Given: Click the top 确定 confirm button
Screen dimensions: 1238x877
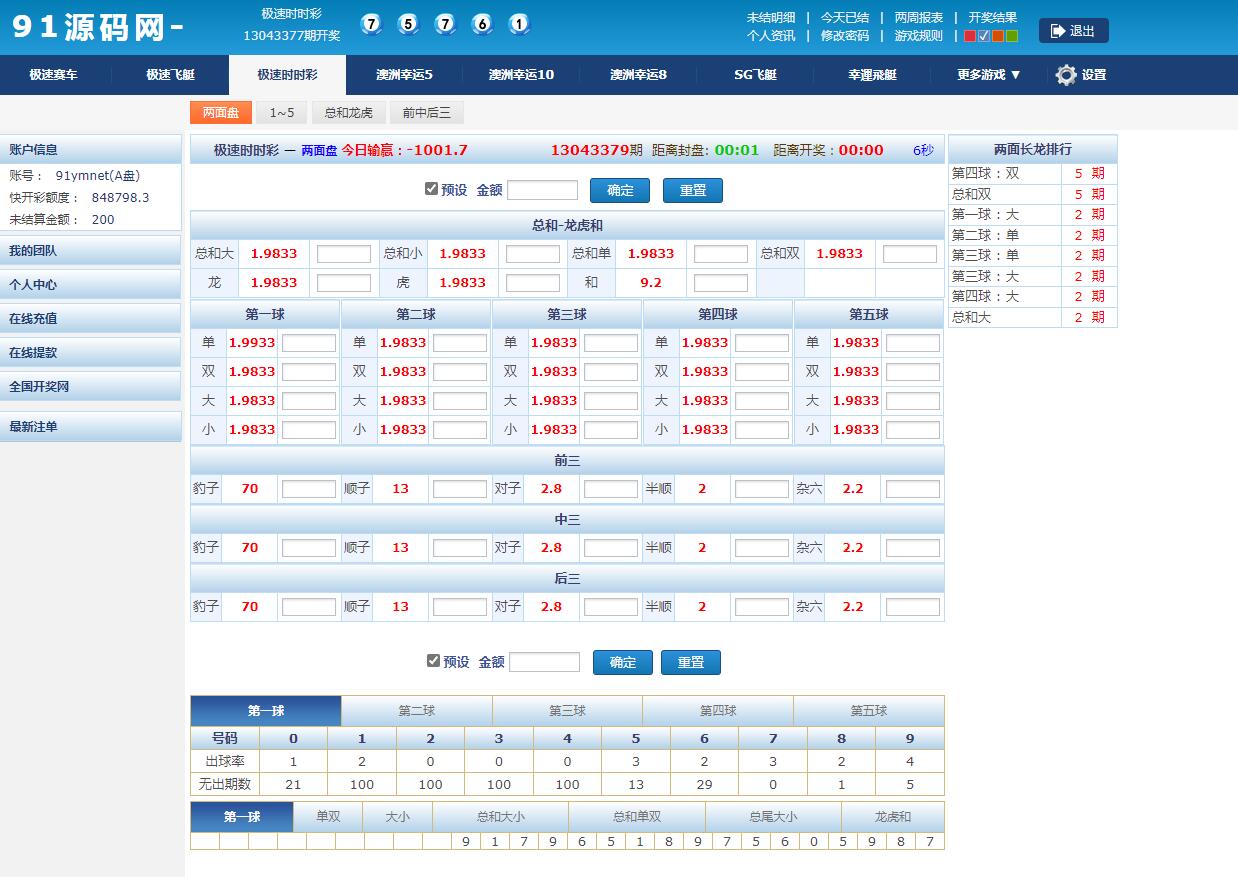Looking at the screenshot, I should coord(620,190).
